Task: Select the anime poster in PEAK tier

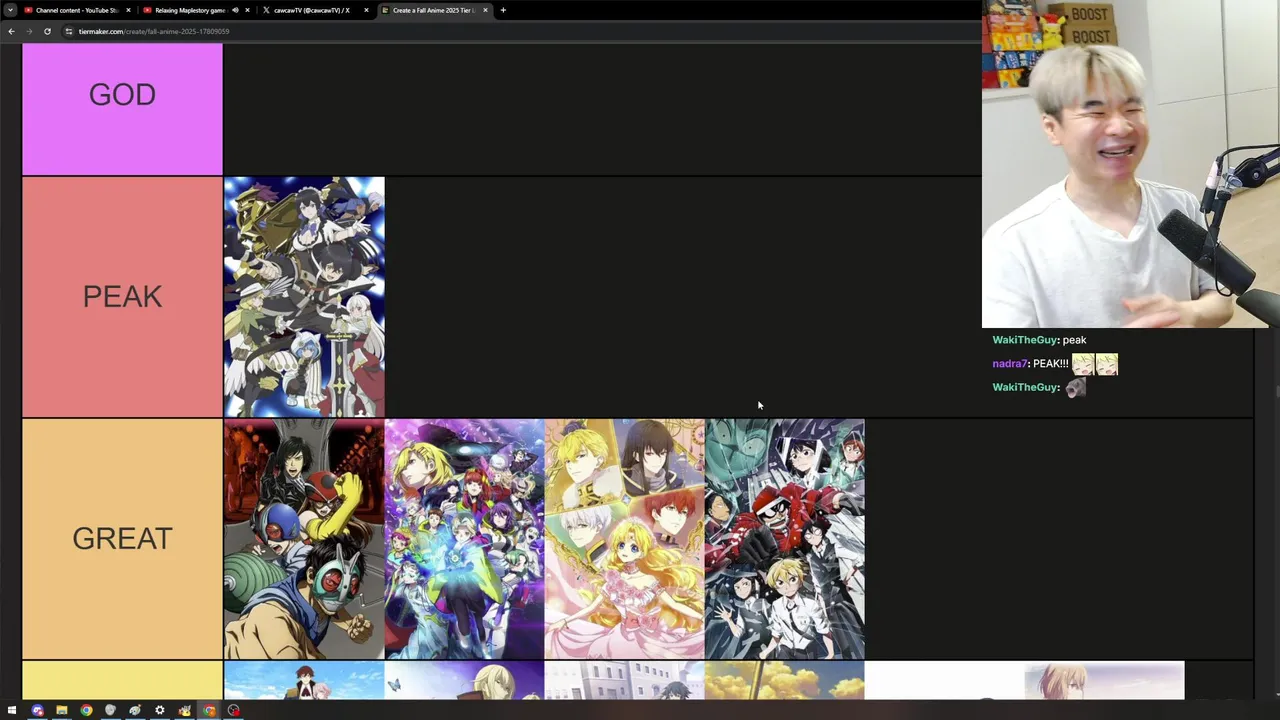Action: (304, 297)
